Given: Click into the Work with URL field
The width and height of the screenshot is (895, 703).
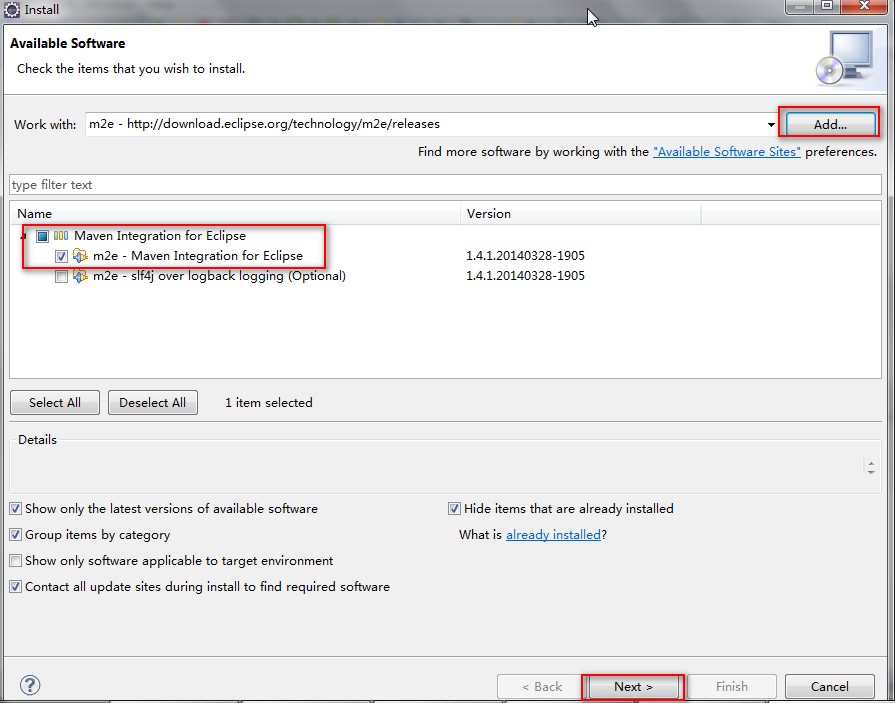Looking at the screenshot, I should (425, 124).
